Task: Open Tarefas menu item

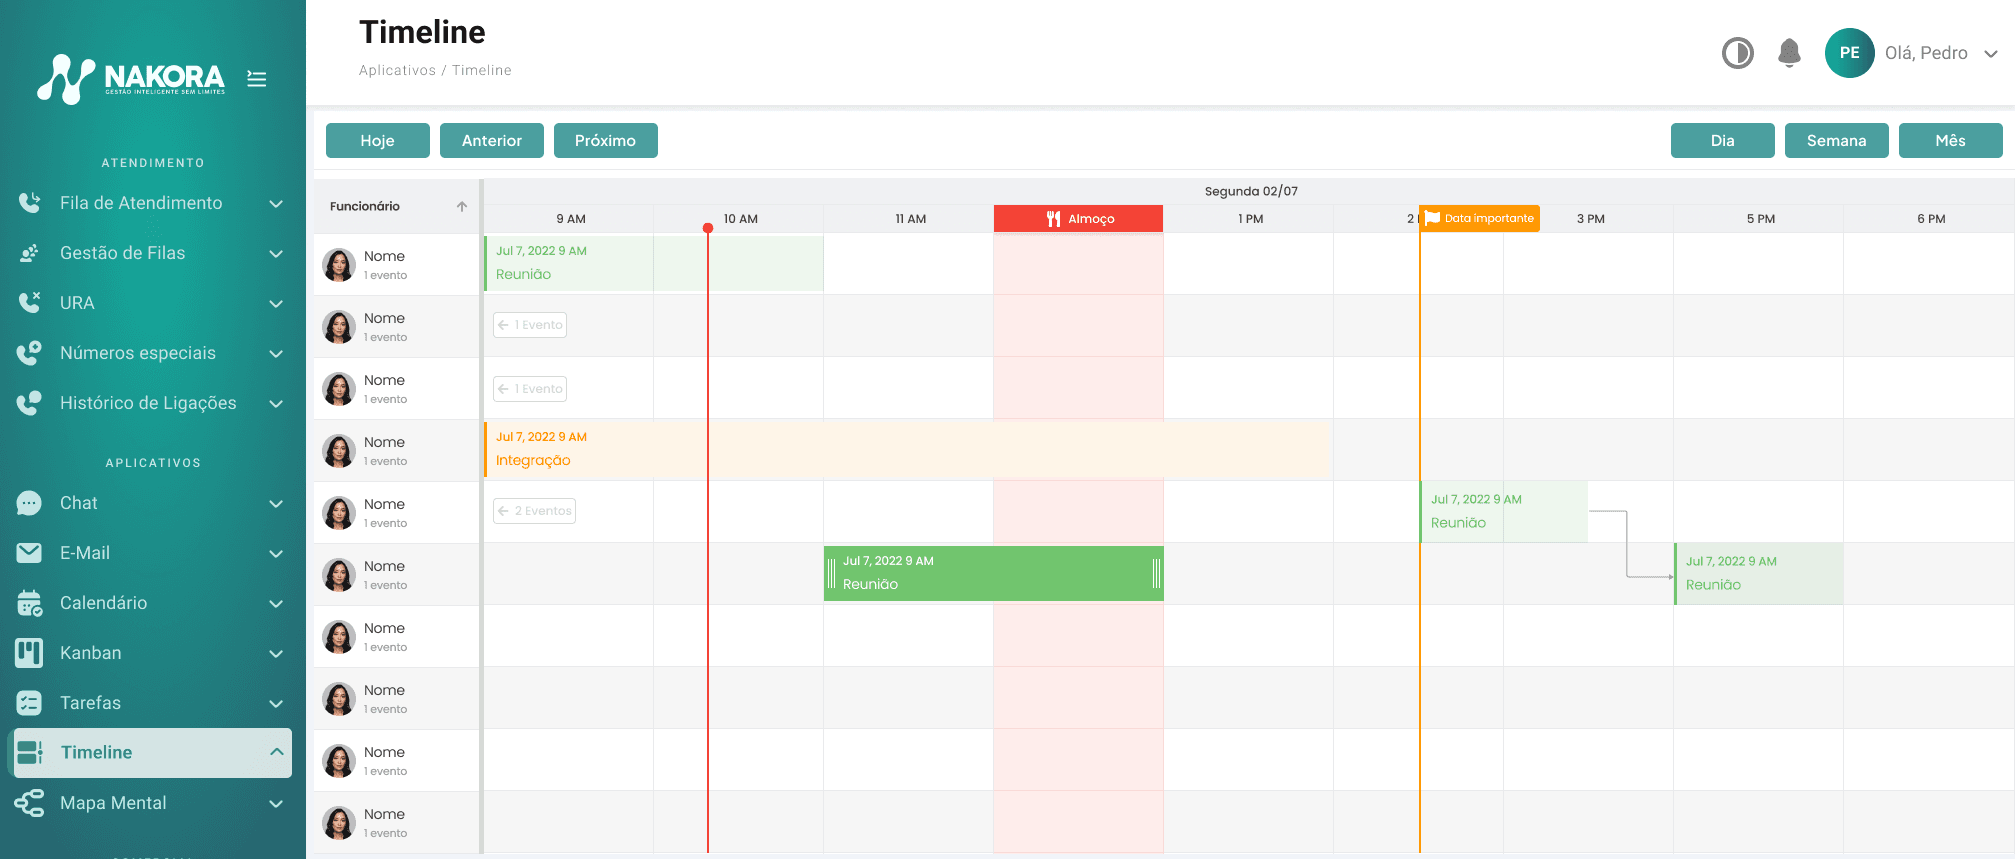Action: tap(151, 703)
